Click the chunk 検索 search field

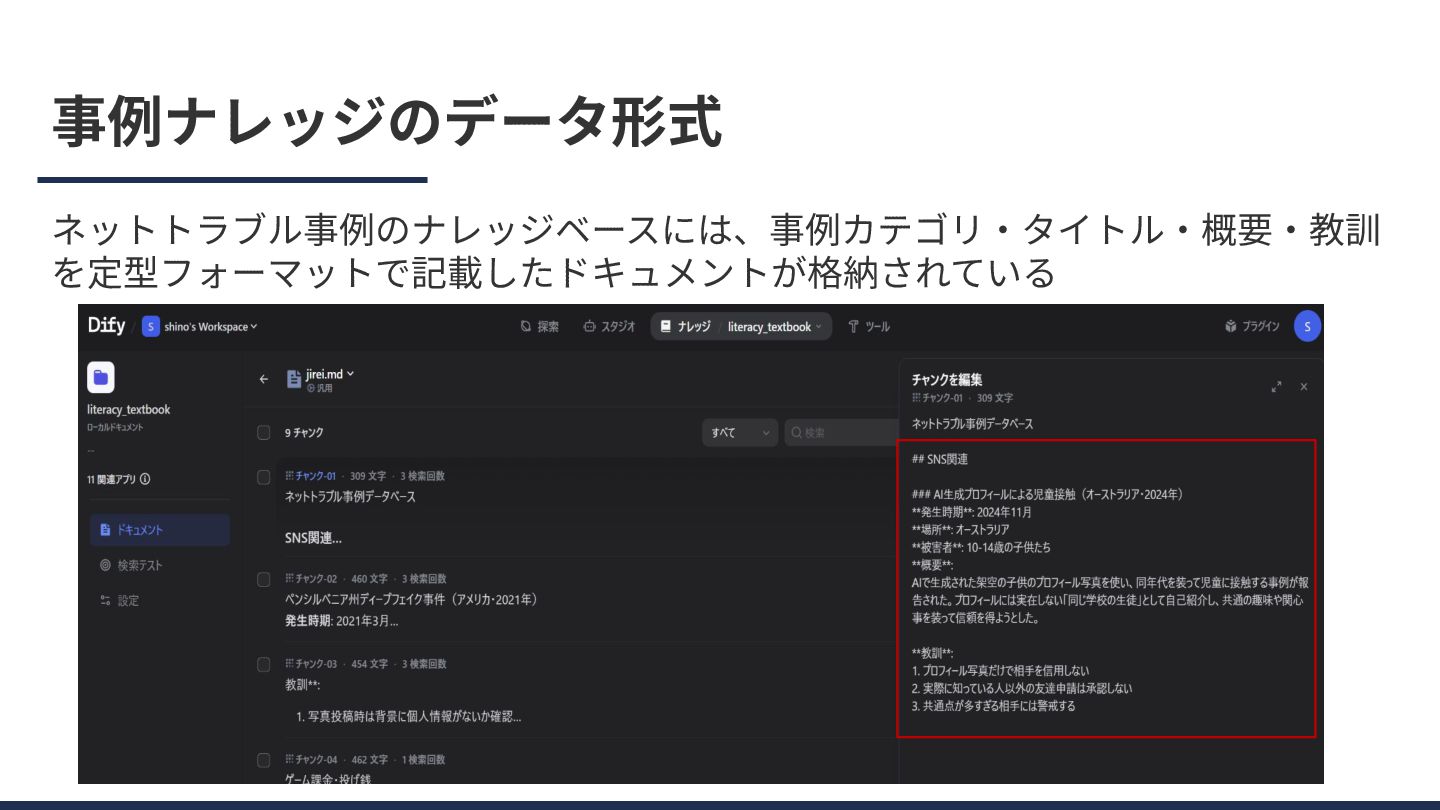coord(842,433)
